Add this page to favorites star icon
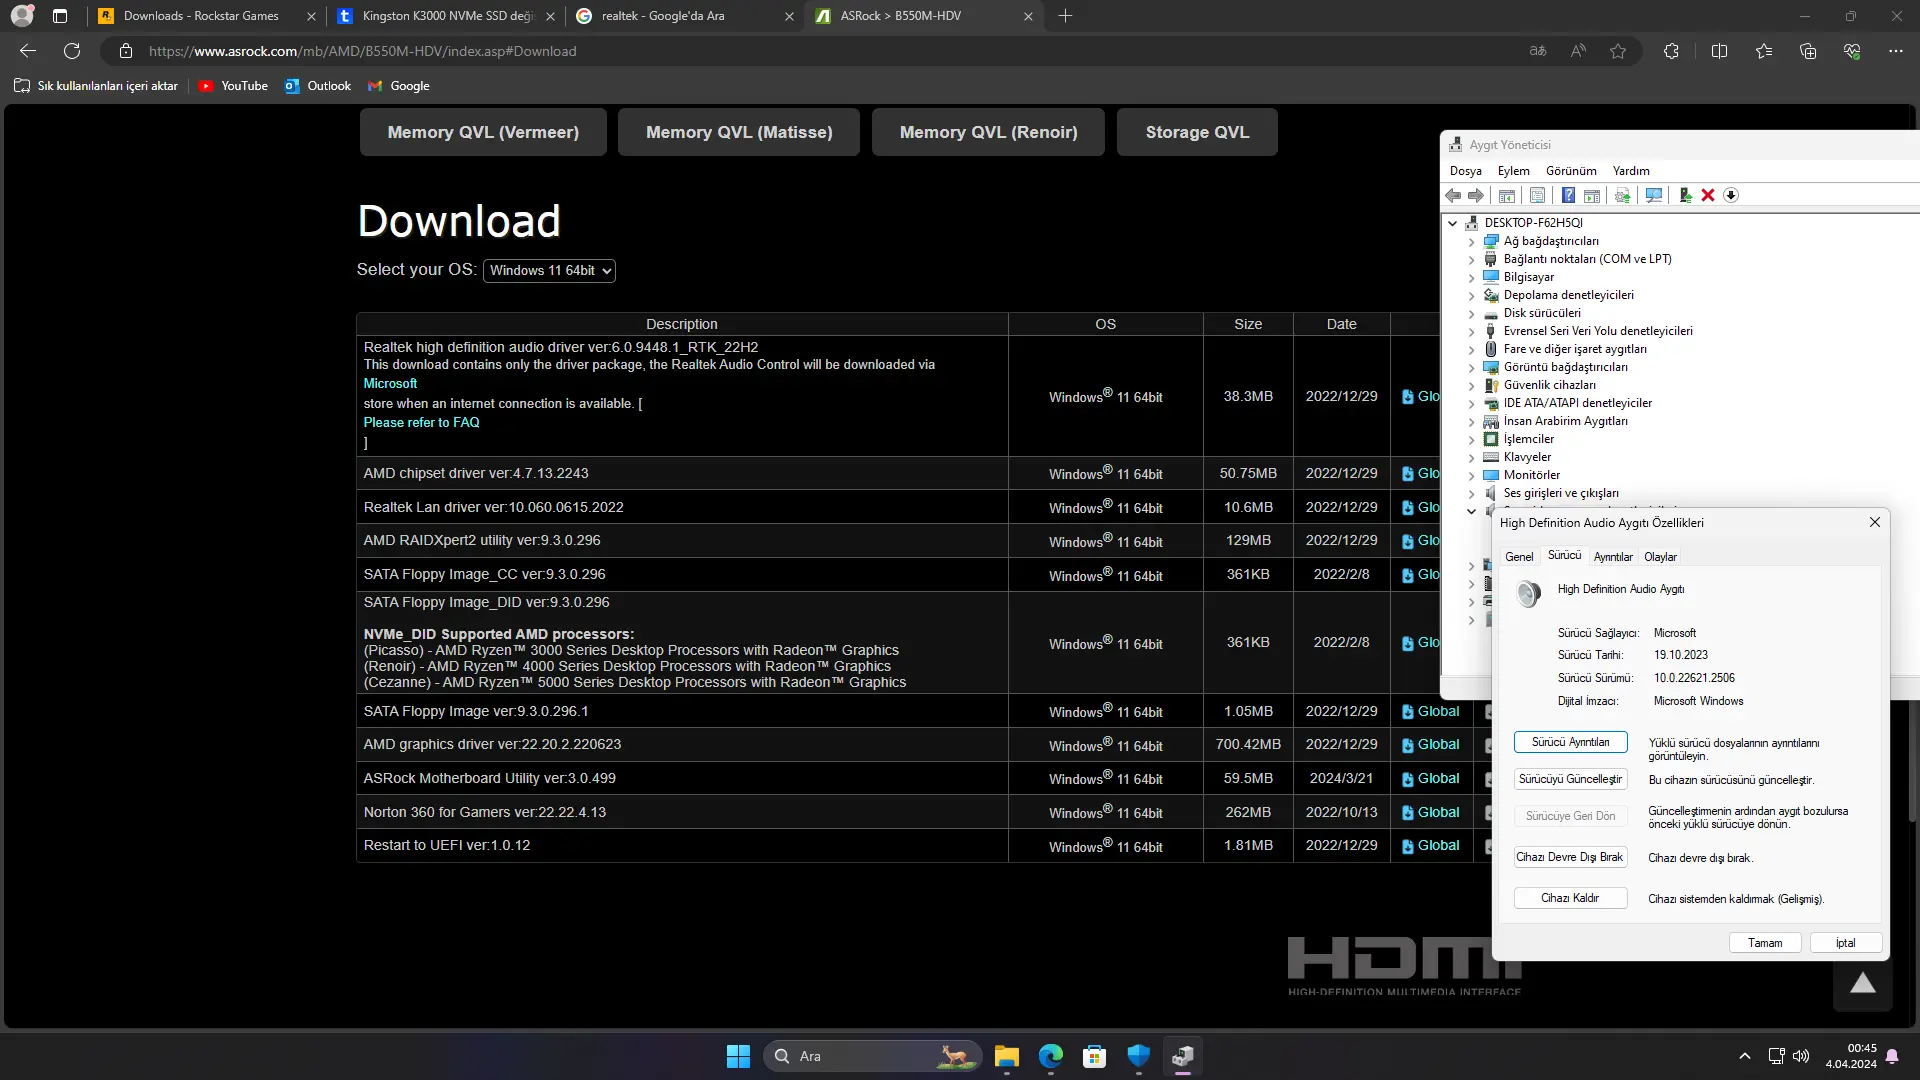This screenshot has height=1080, width=1920. [x=1618, y=51]
